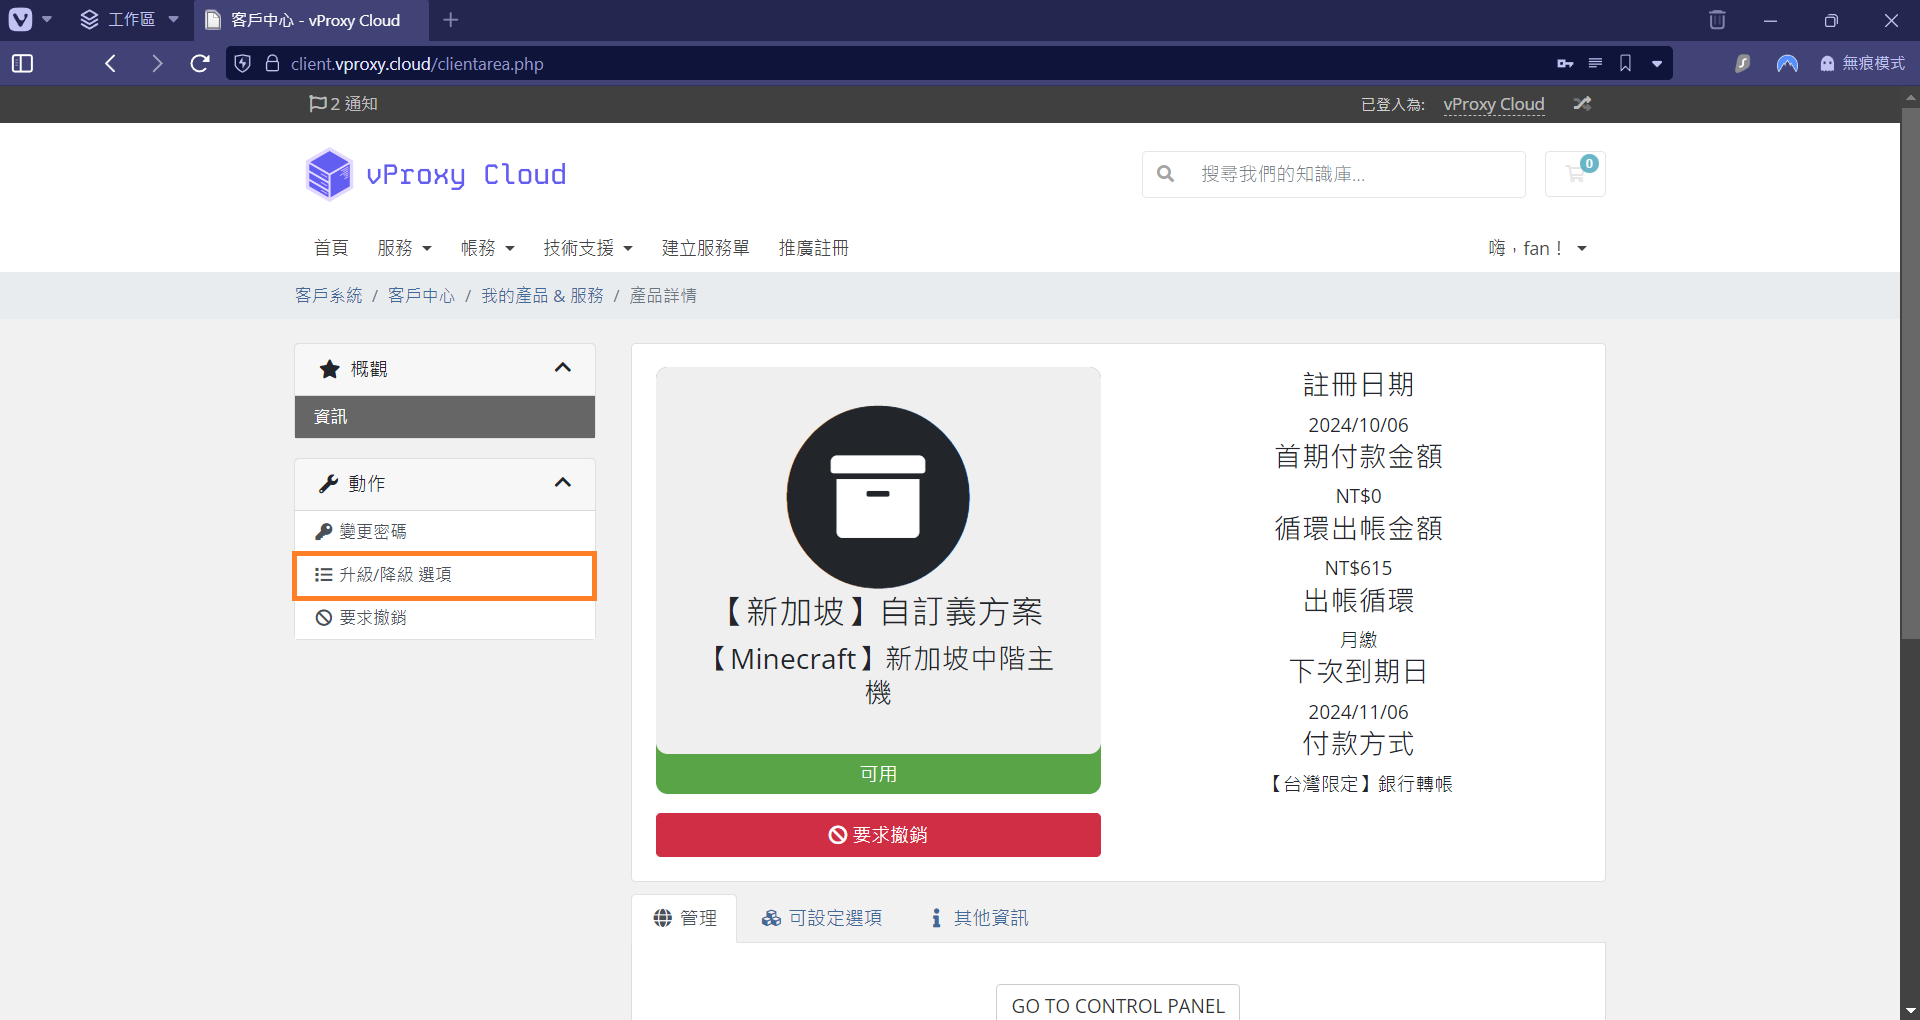Image resolution: width=1920 pixels, height=1020 pixels.
Task: Open the new tab plus button
Action: point(451,20)
